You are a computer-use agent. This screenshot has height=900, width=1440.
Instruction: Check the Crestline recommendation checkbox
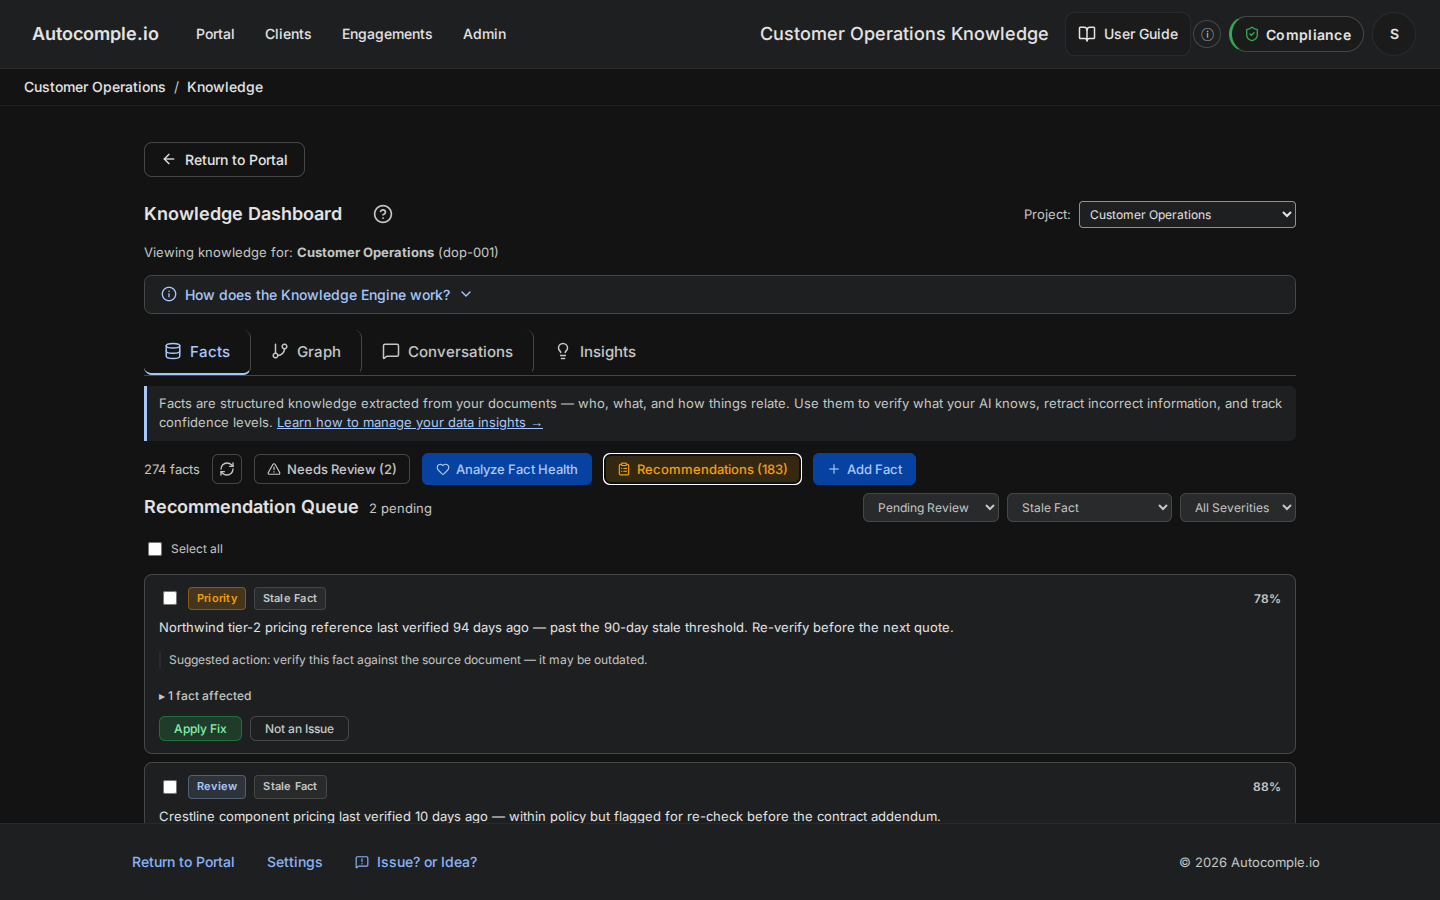click(x=170, y=787)
